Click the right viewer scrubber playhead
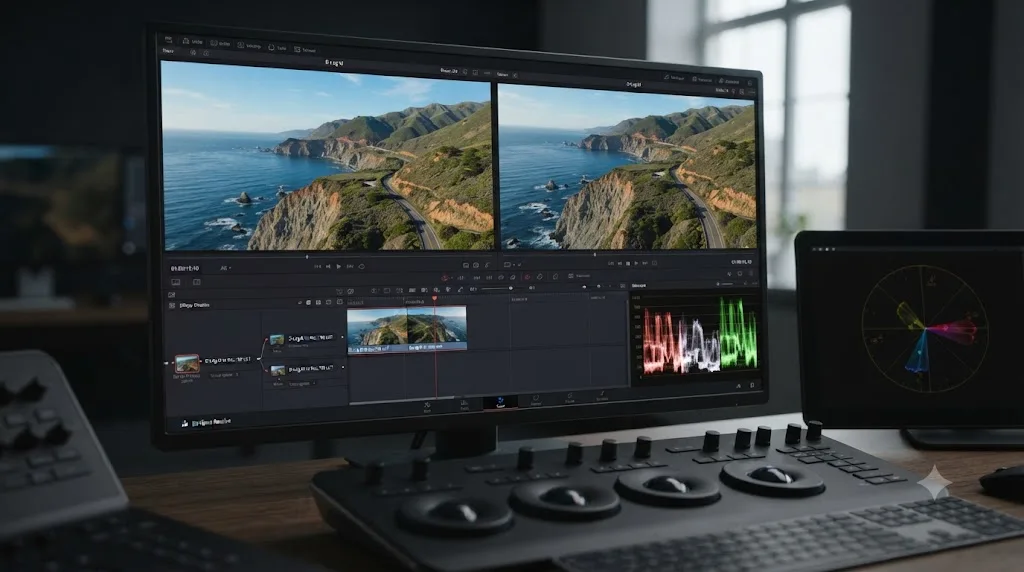Image resolution: width=1024 pixels, height=572 pixels. tap(594, 255)
